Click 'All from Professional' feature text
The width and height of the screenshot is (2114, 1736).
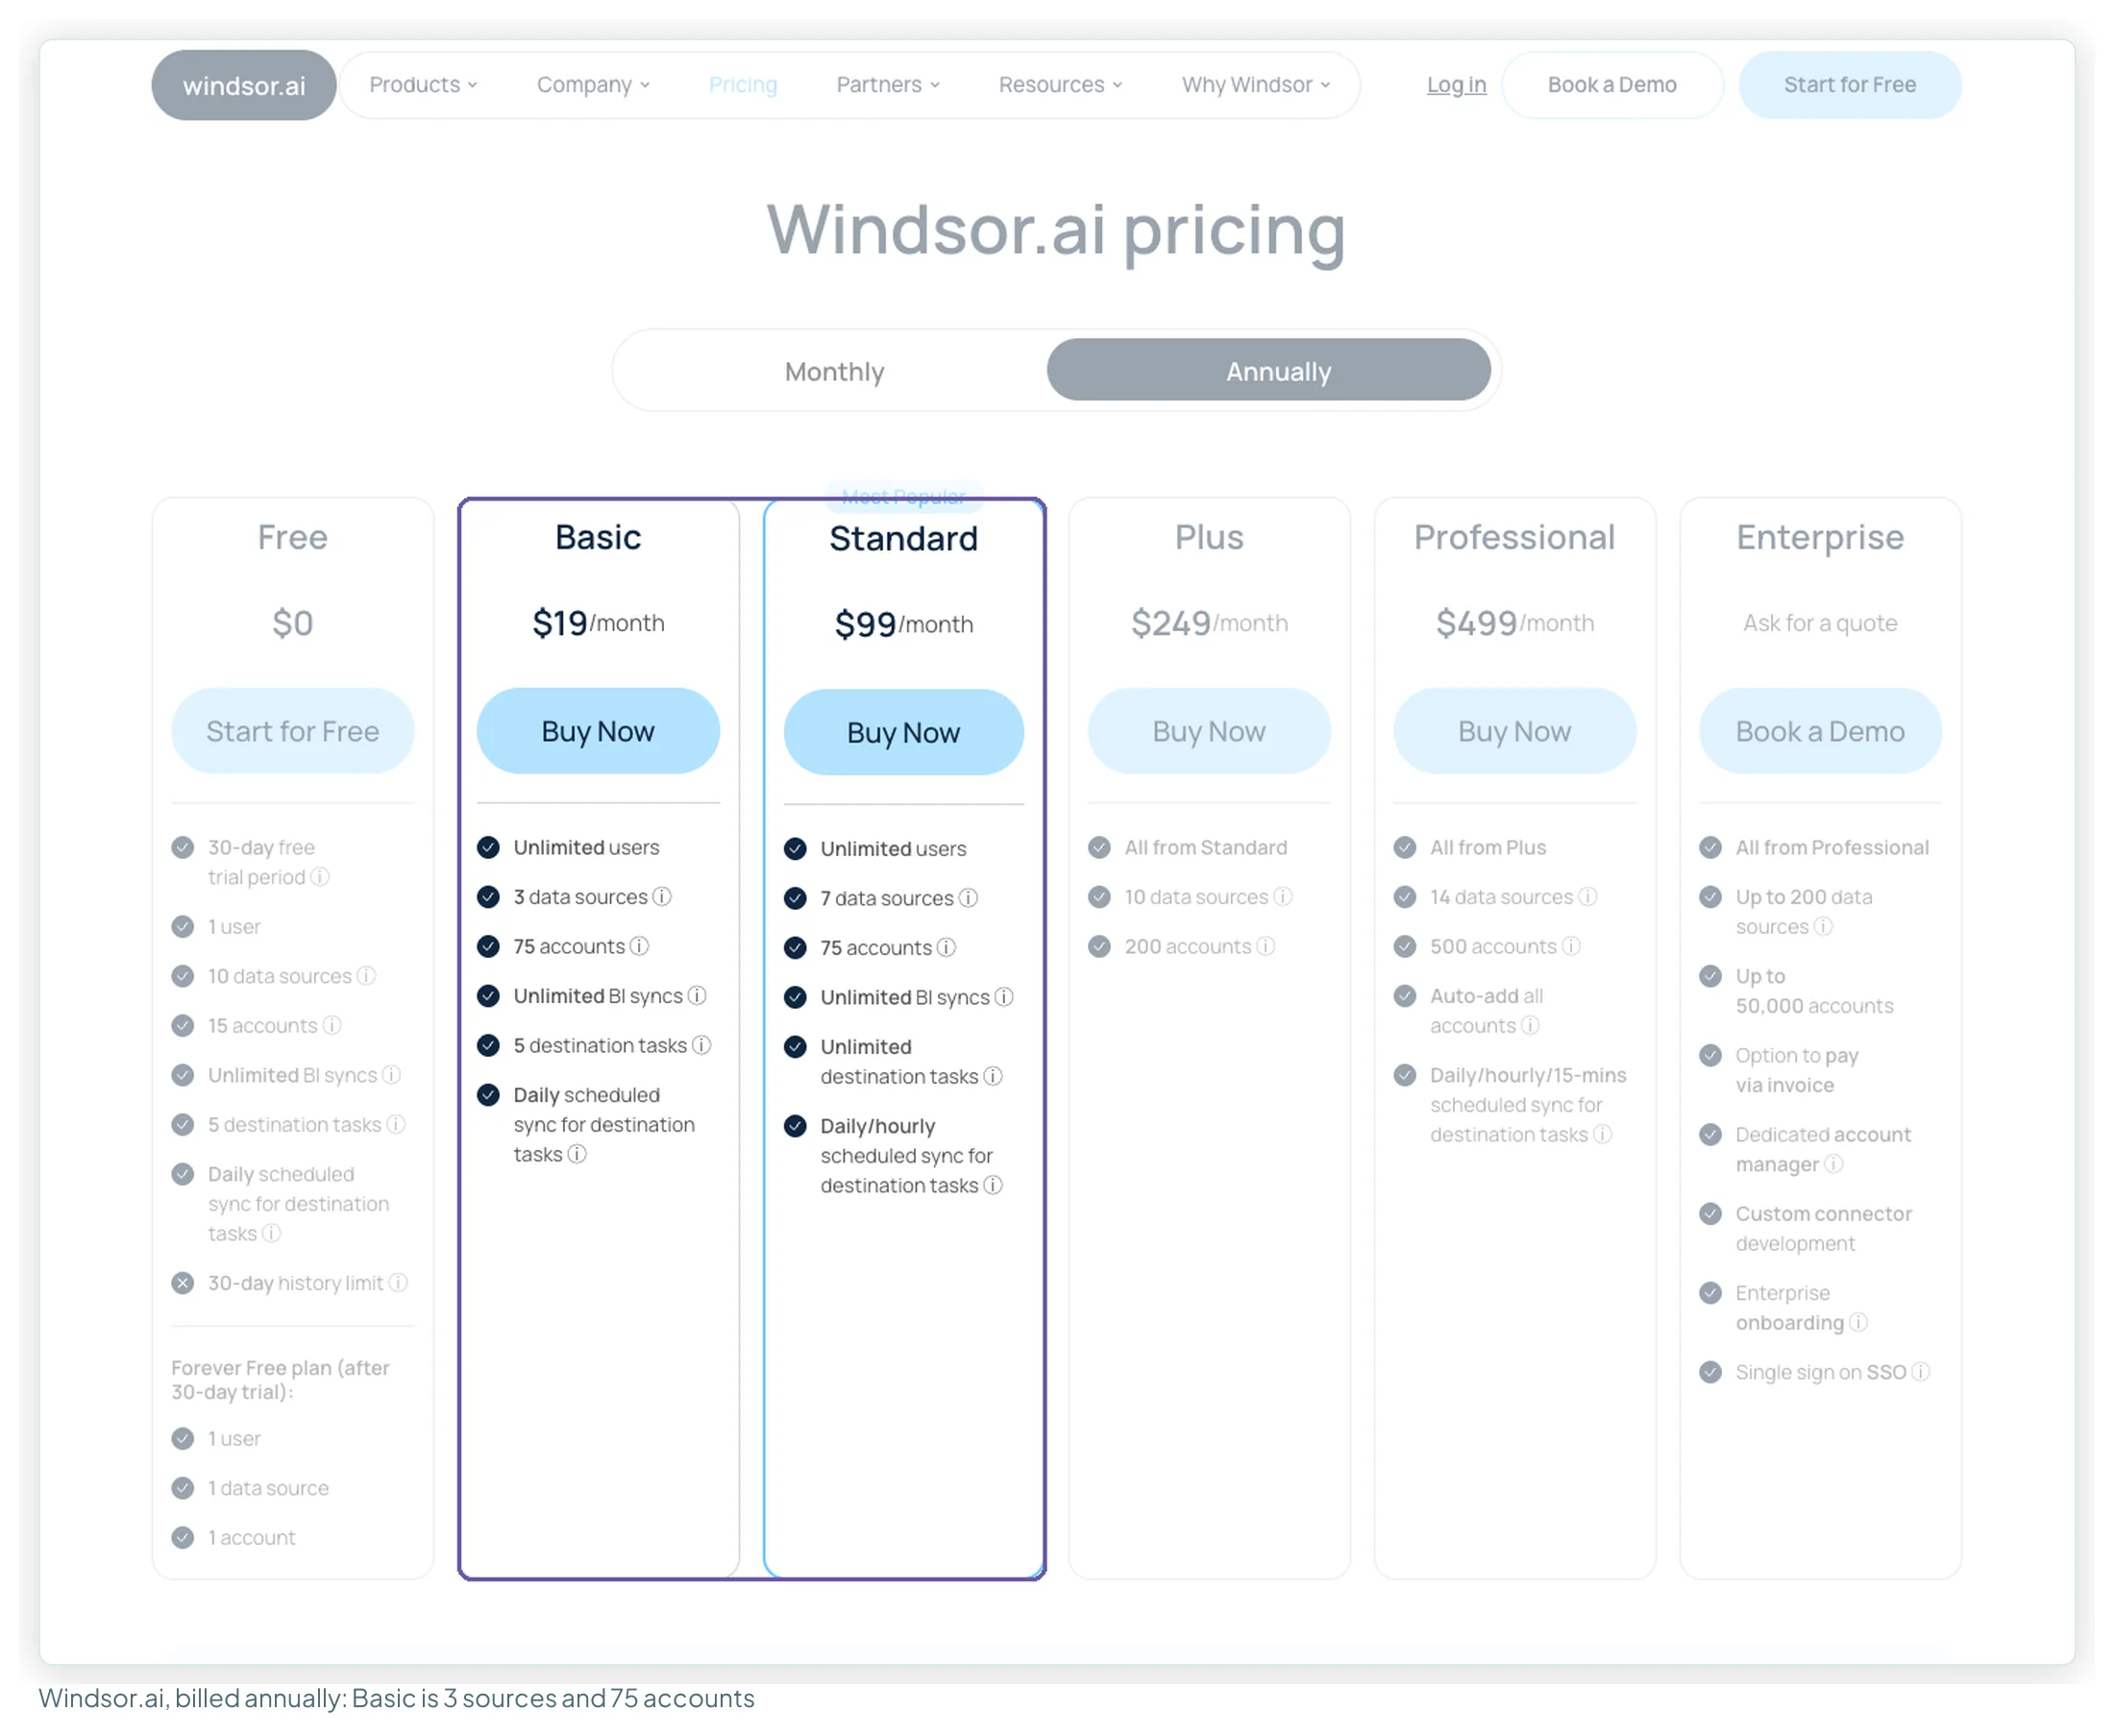point(1832,847)
